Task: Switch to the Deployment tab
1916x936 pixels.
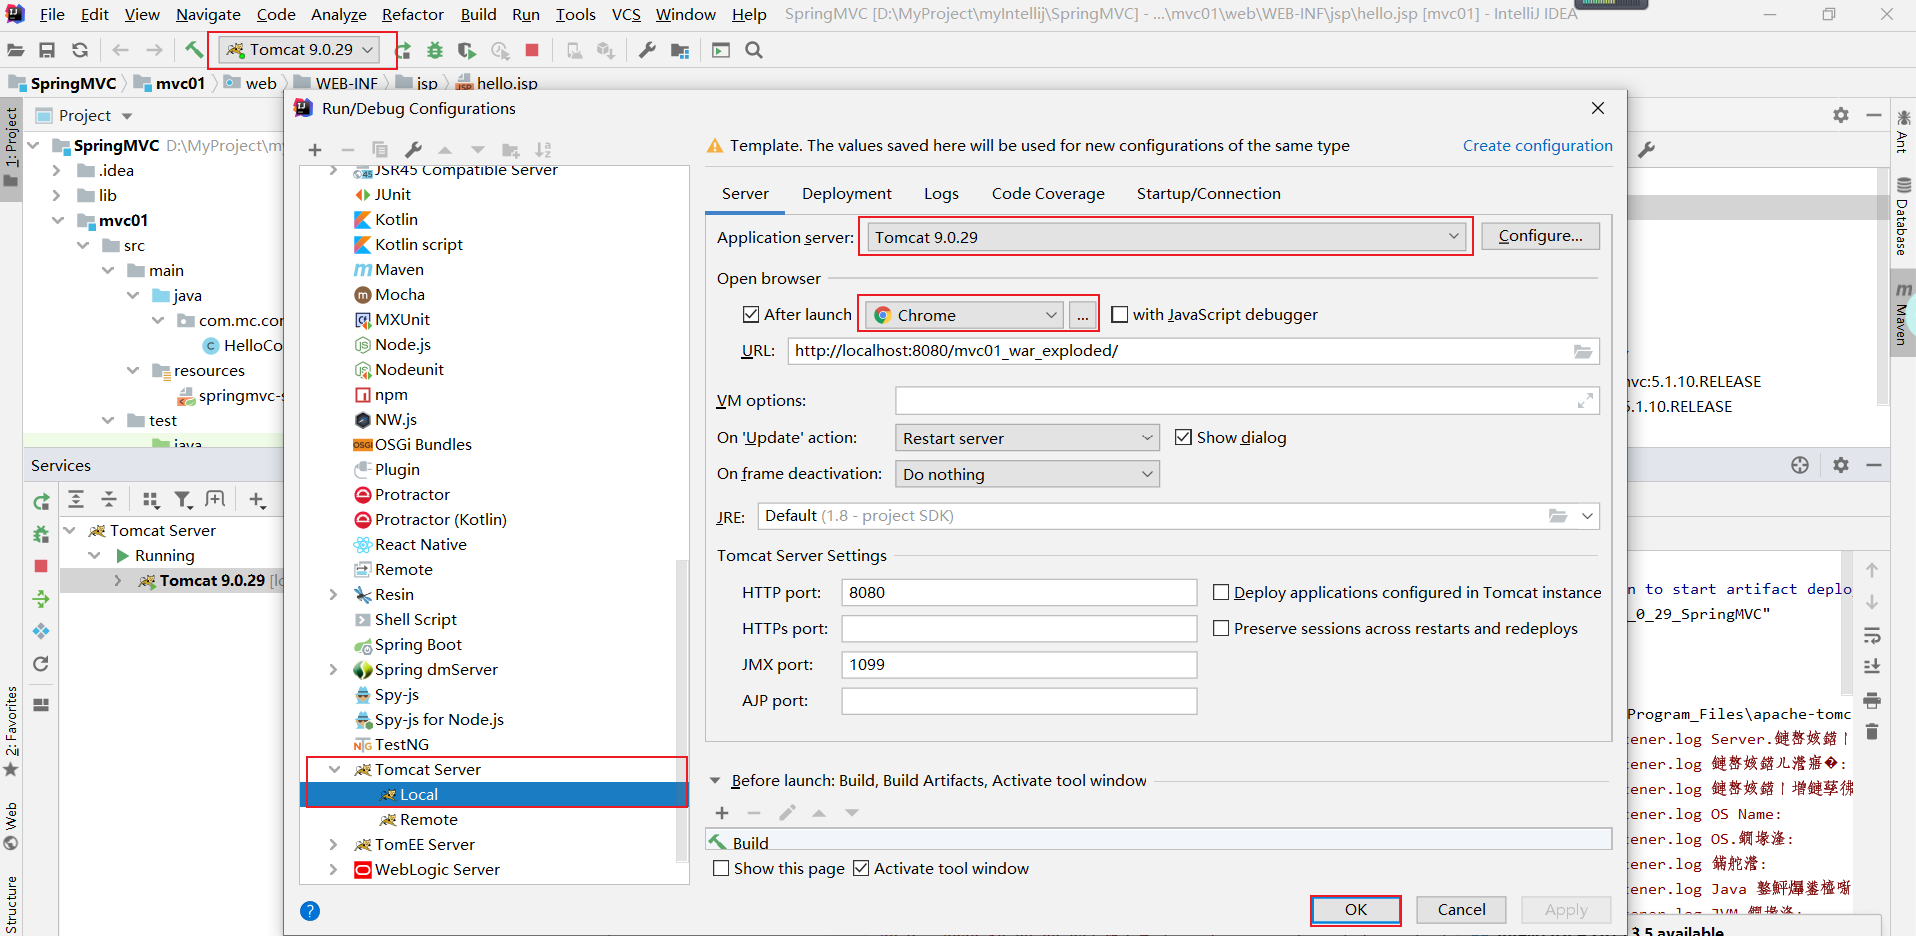Action: click(x=846, y=194)
